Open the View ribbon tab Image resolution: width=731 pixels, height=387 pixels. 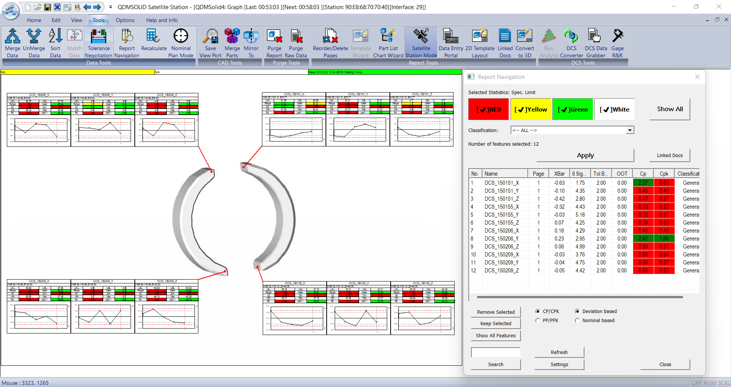point(76,20)
